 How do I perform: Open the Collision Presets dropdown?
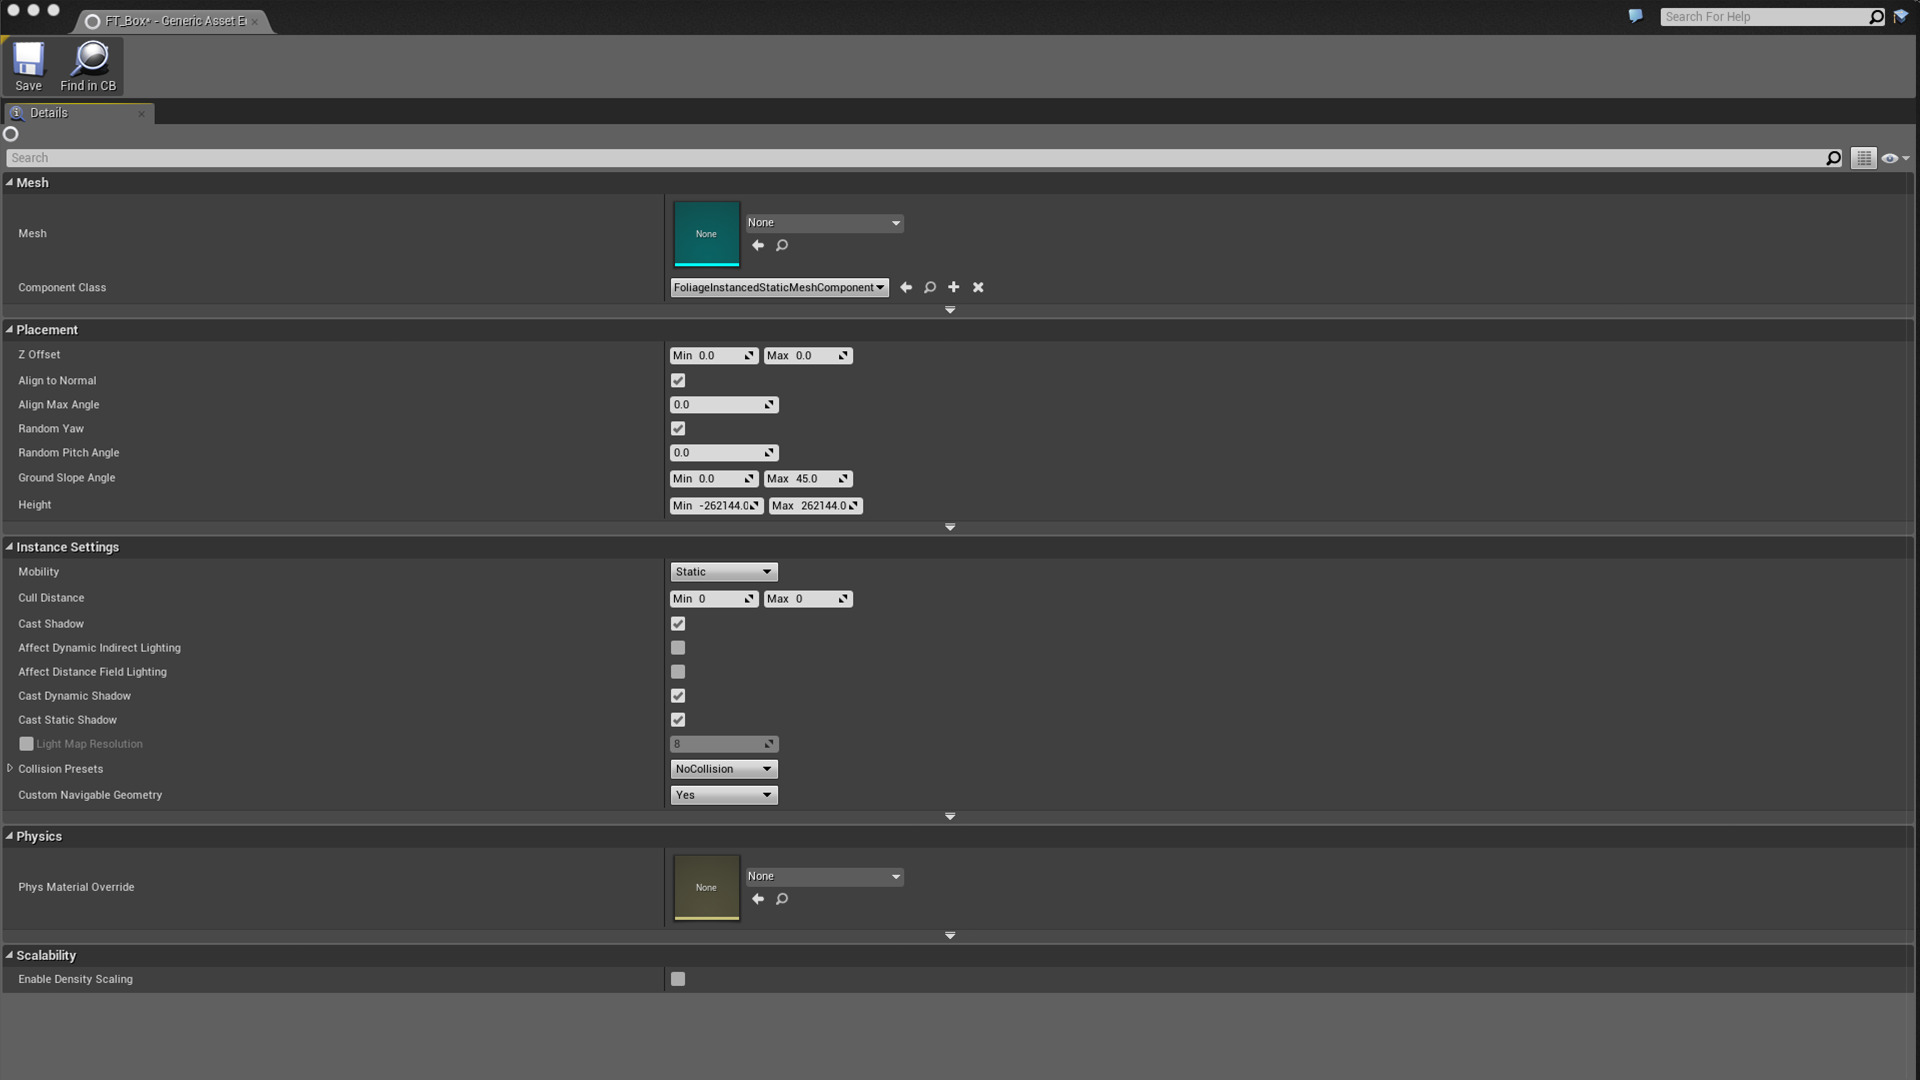coord(723,768)
